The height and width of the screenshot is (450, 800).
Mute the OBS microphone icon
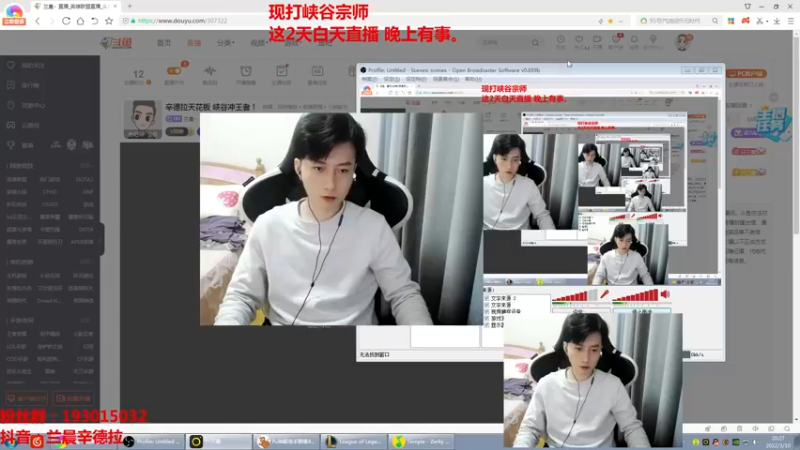[604, 294]
